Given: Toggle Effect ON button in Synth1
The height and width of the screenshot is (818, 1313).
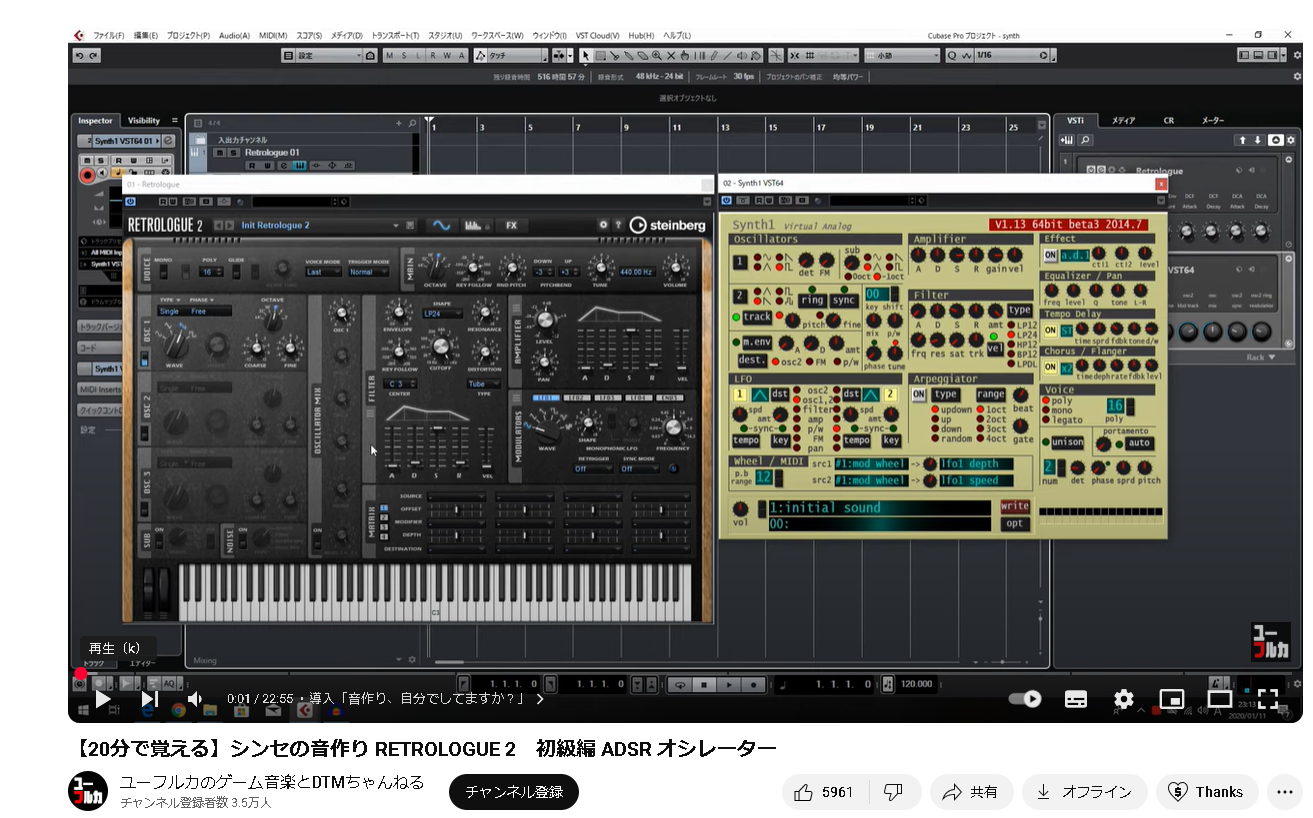Looking at the screenshot, I should (x=1050, y=255).
